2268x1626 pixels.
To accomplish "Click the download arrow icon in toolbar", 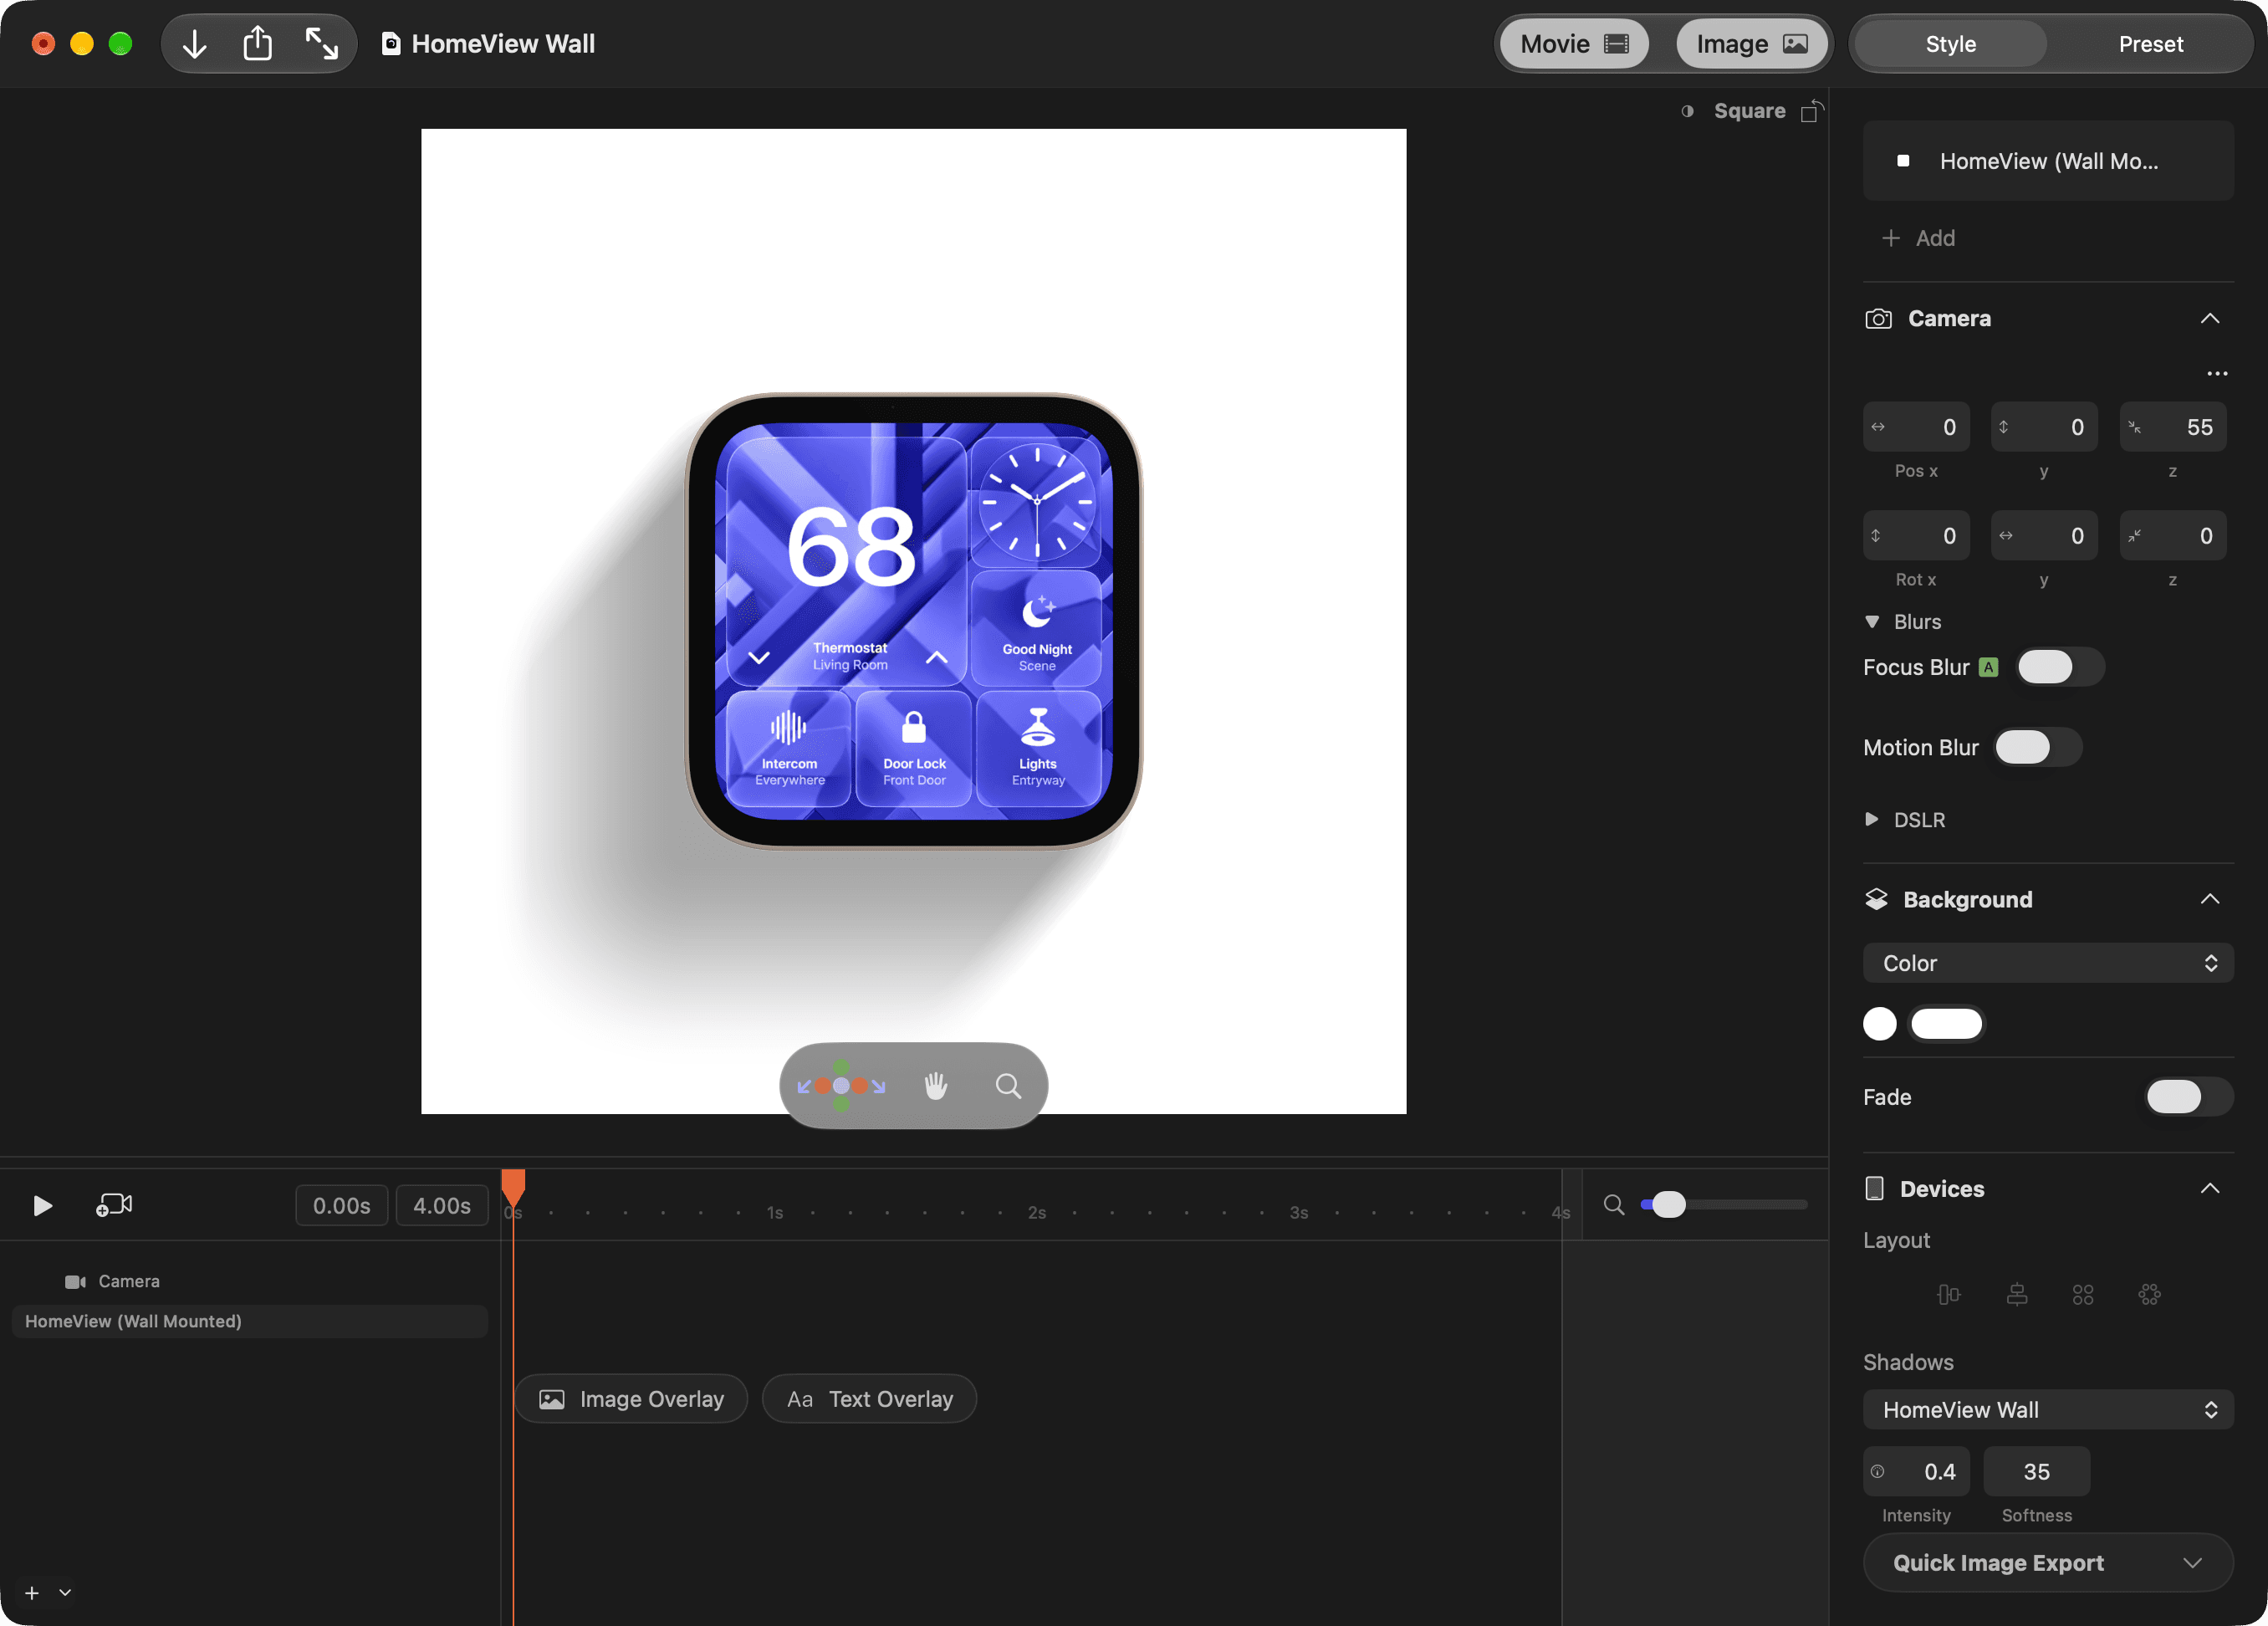I will [195, 44].
